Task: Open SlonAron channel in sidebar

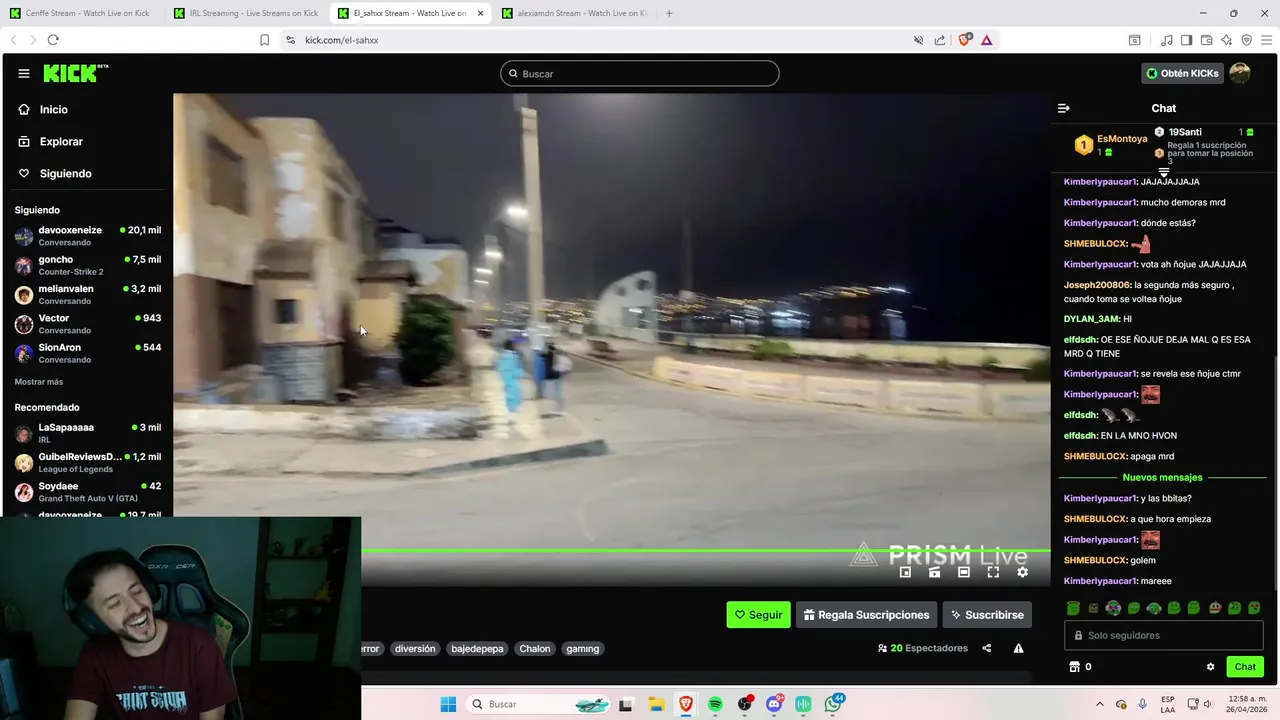Action: pyautogui.click(x=87, y=353)
